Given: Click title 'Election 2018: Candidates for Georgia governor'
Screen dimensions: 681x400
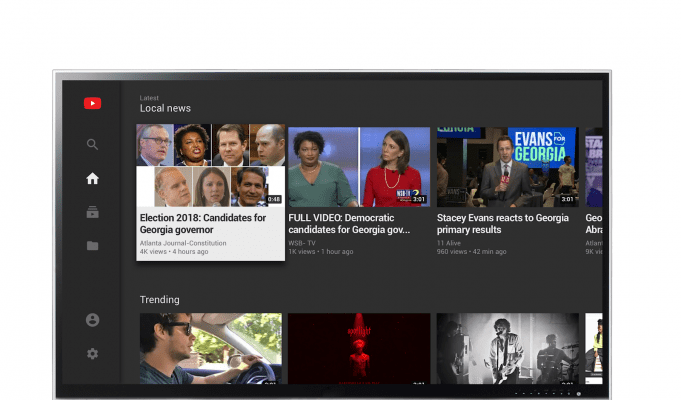Looking at the screenshot, I should (x=203, y=224).
